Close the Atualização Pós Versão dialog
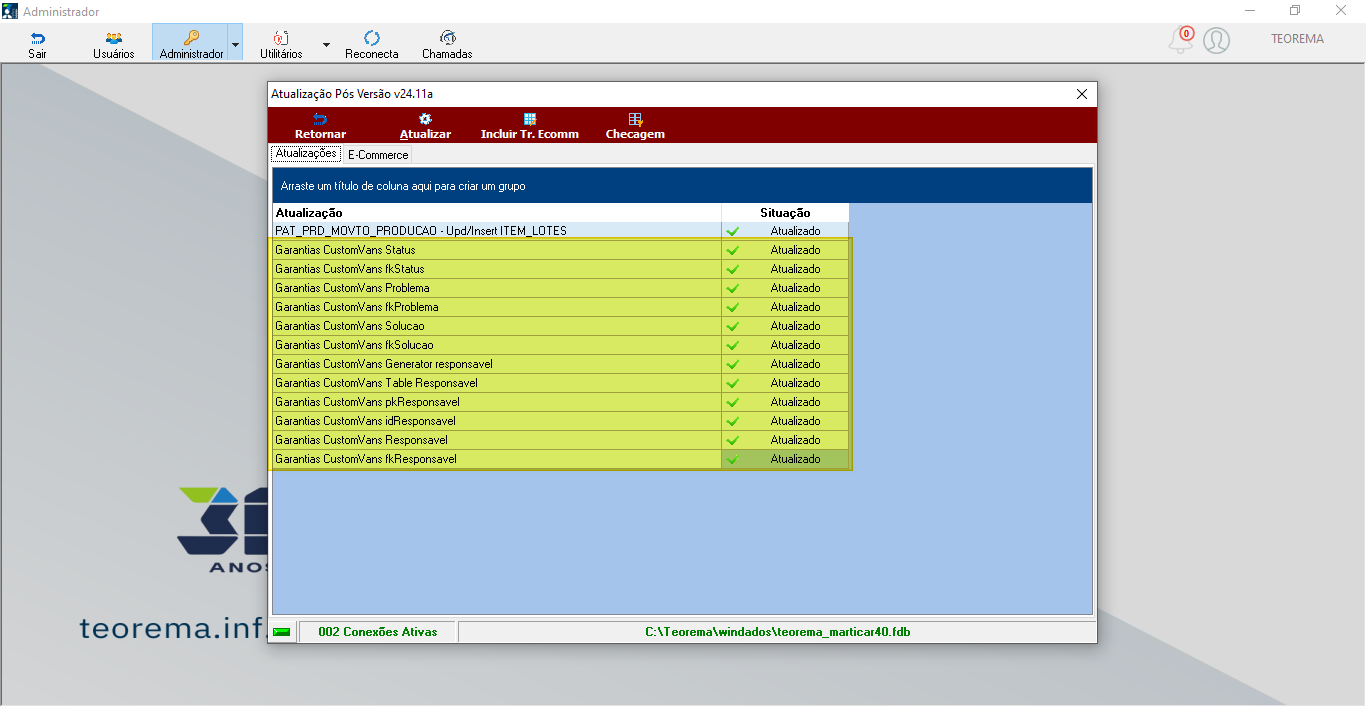 click(x=1081, y=94)
